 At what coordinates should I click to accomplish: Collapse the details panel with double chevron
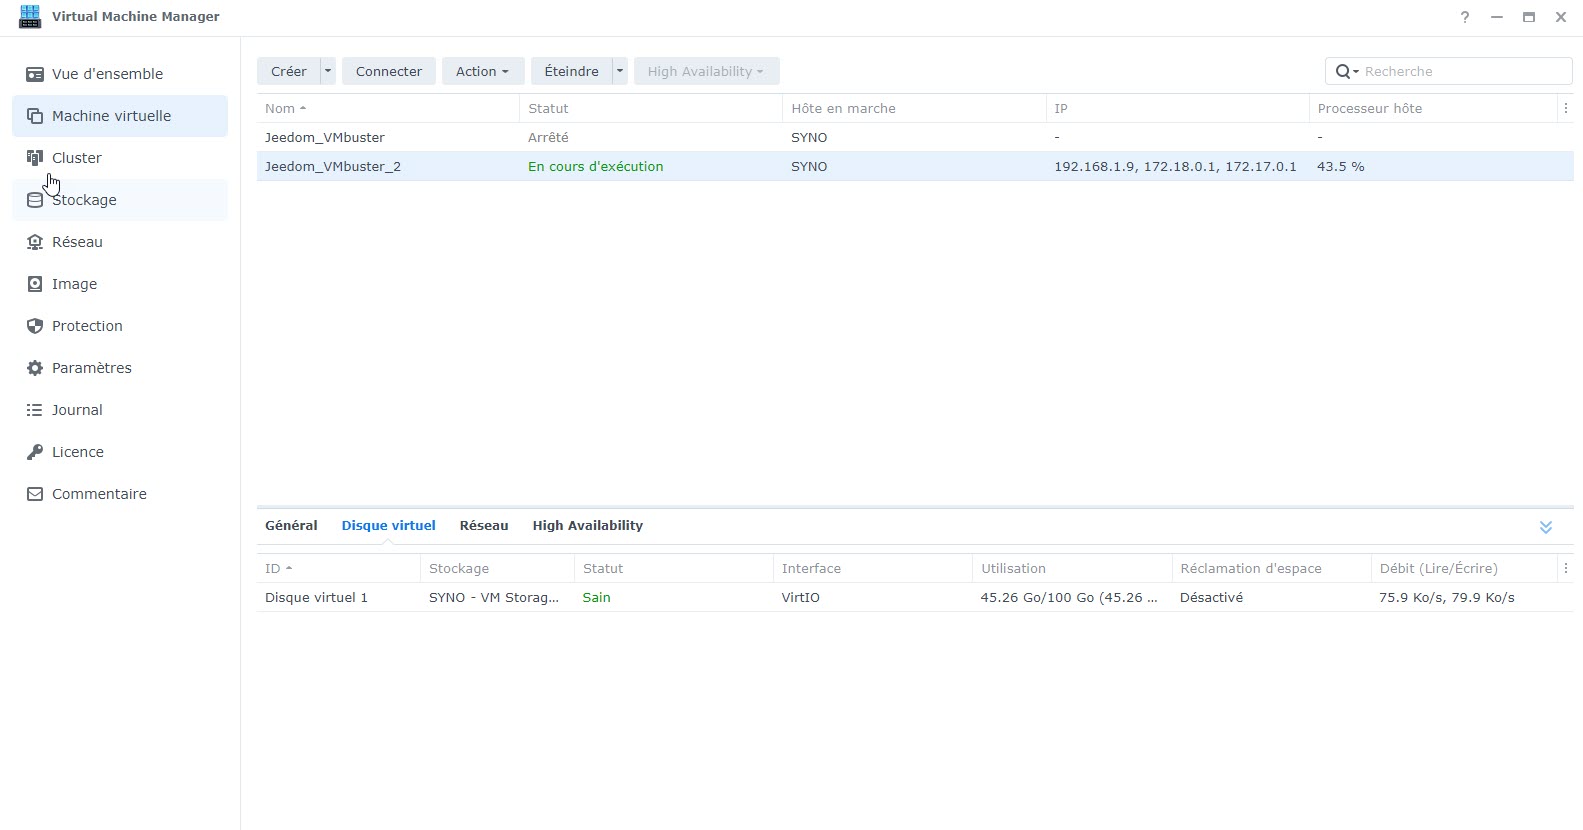[1546, 527]
